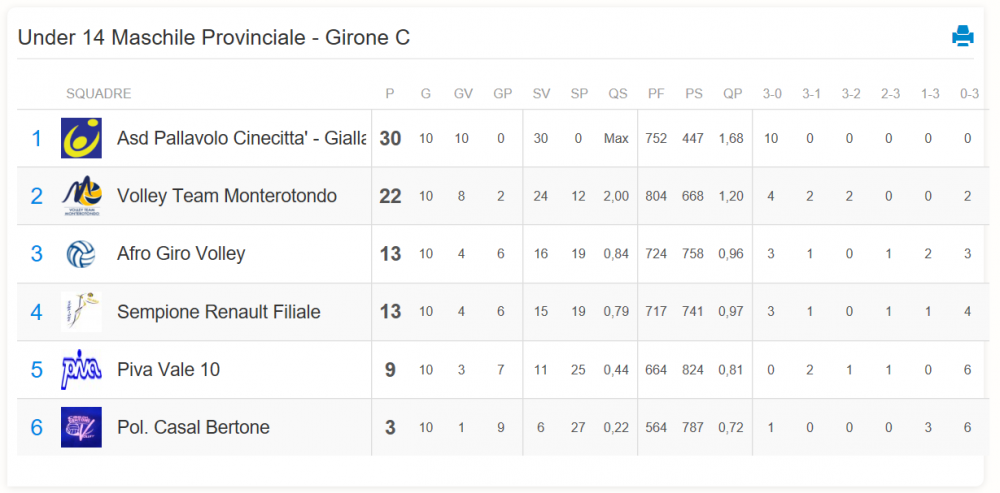Screen dimensions: 1000x493
Task: Select the Afro Giro Volley name
Action: [x=181, y=254]
